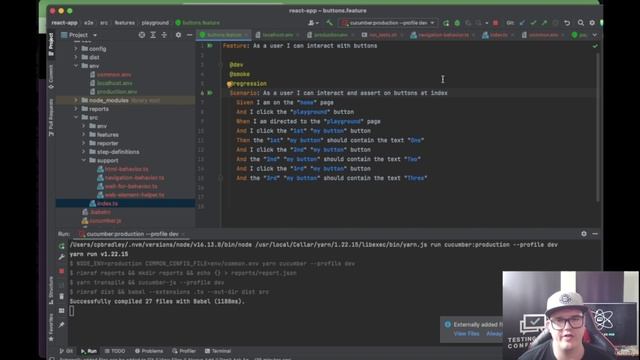Toggle the Structure tool window strip button
Image resolution: width=640 pixels, height=360 pixels.
tap(51, 290)
